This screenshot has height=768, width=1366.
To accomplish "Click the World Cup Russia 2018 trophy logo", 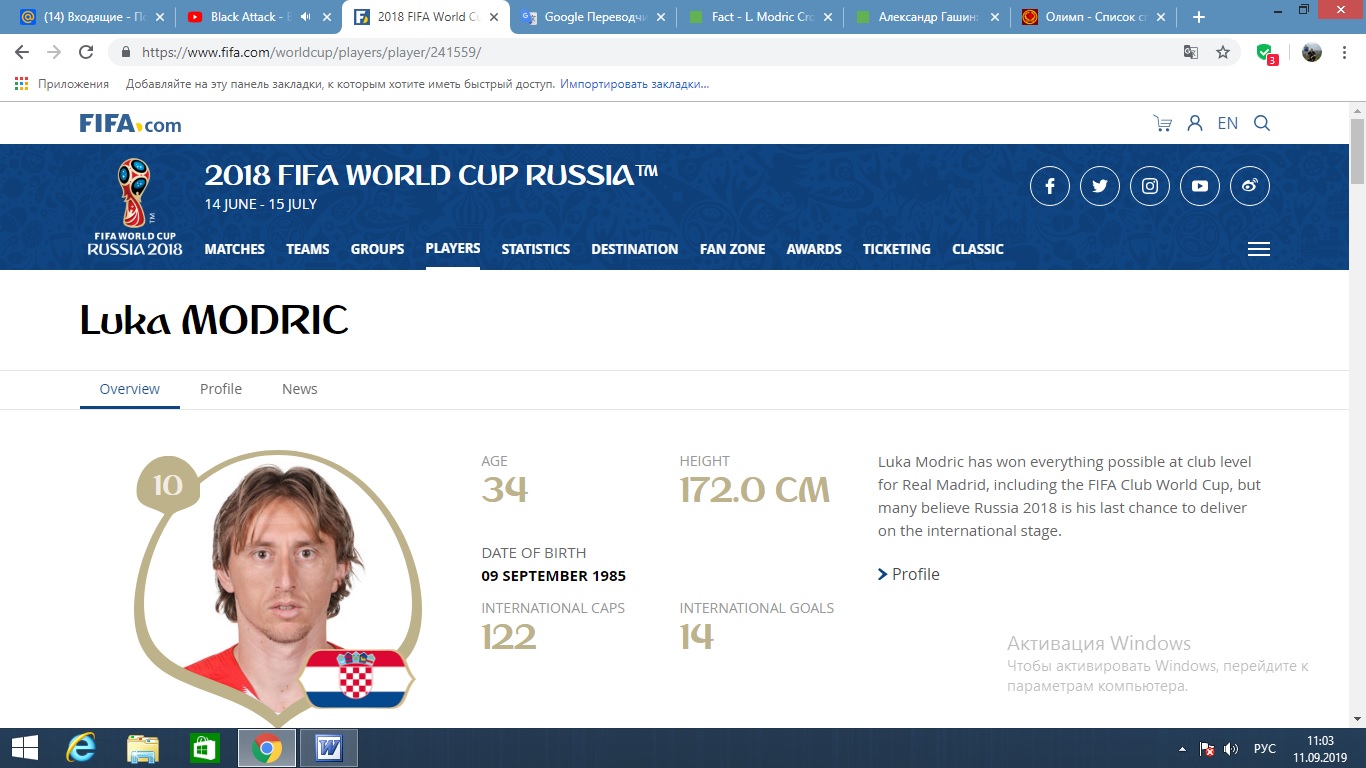I will [134, 207].
